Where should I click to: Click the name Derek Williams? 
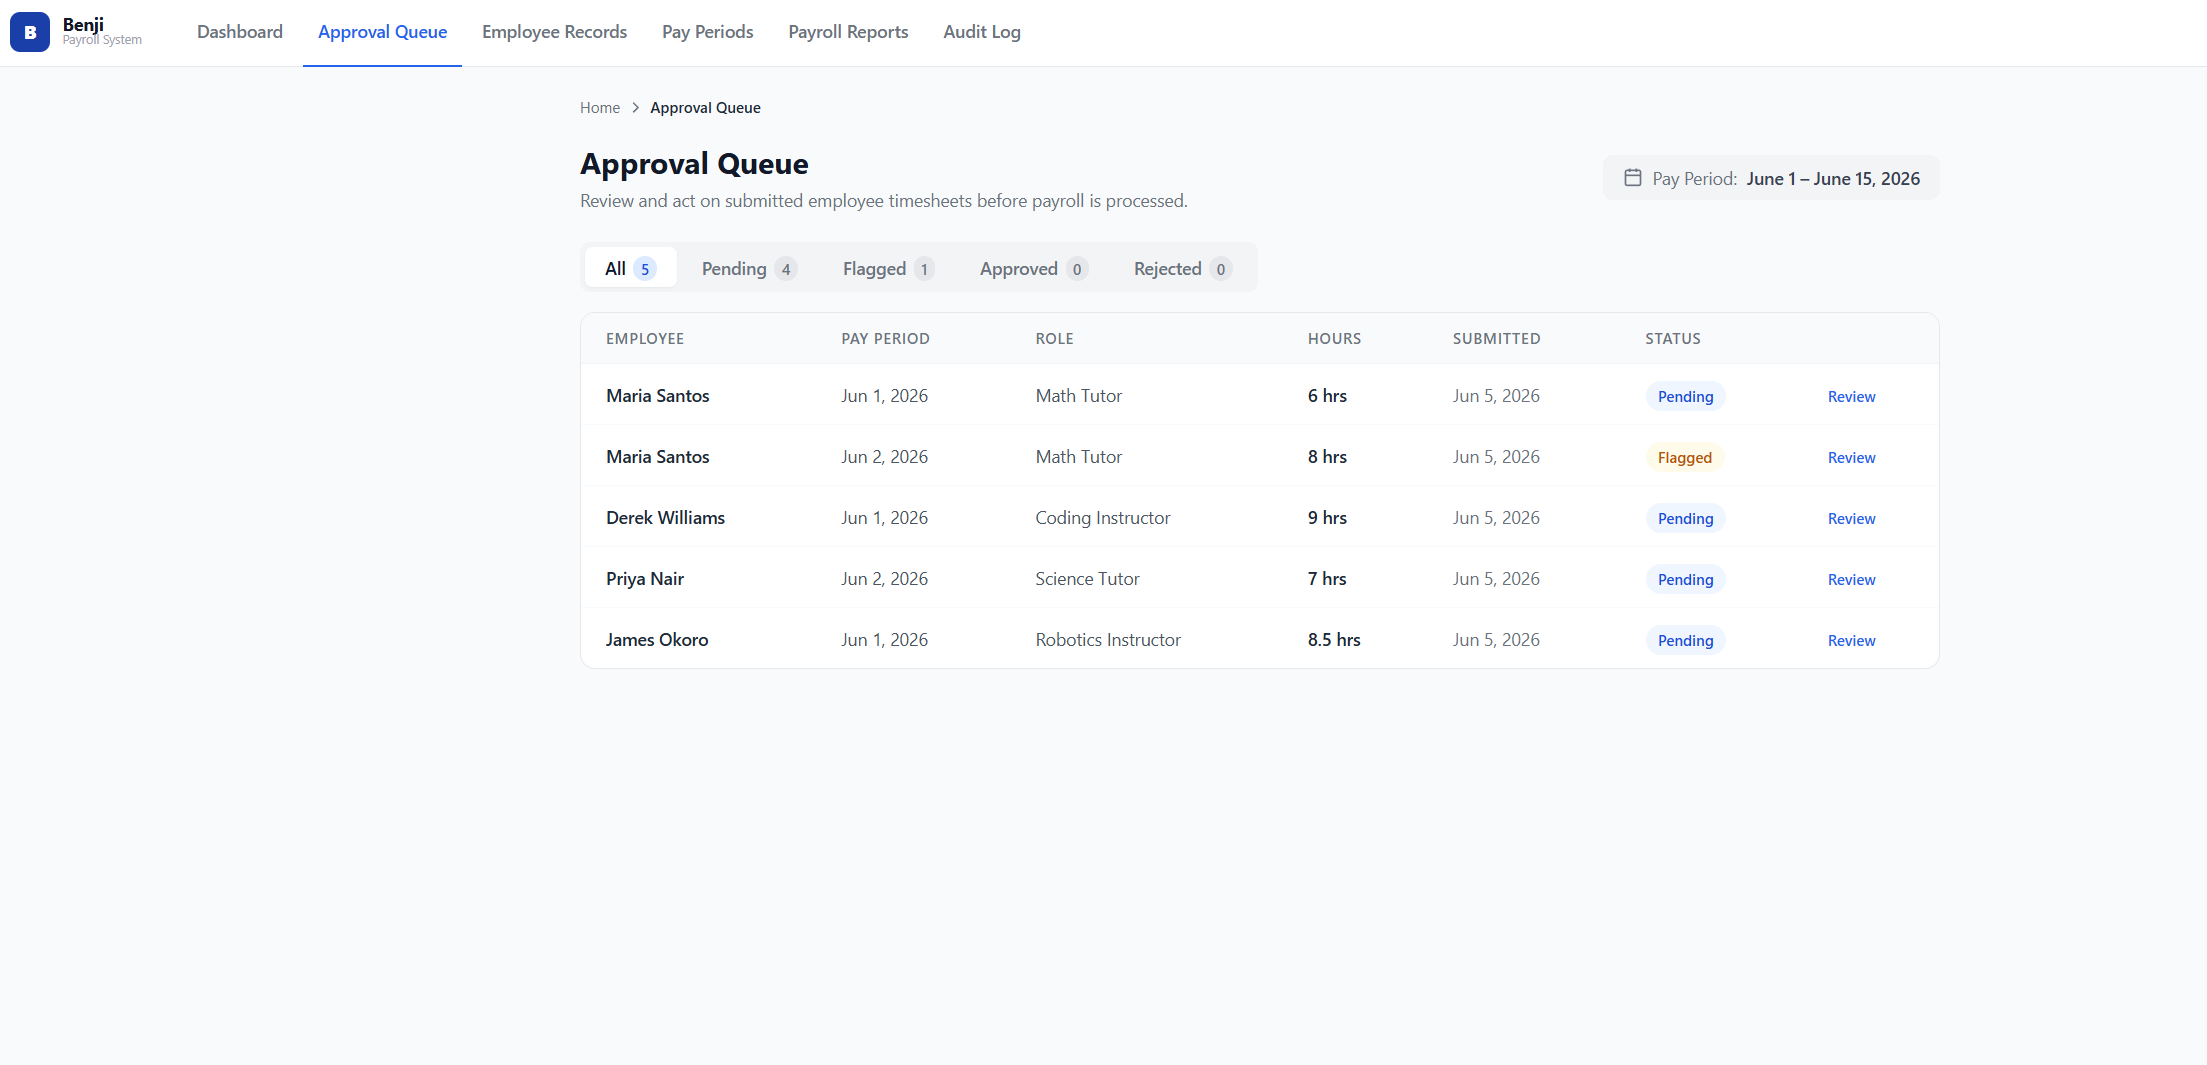(665, 517)
